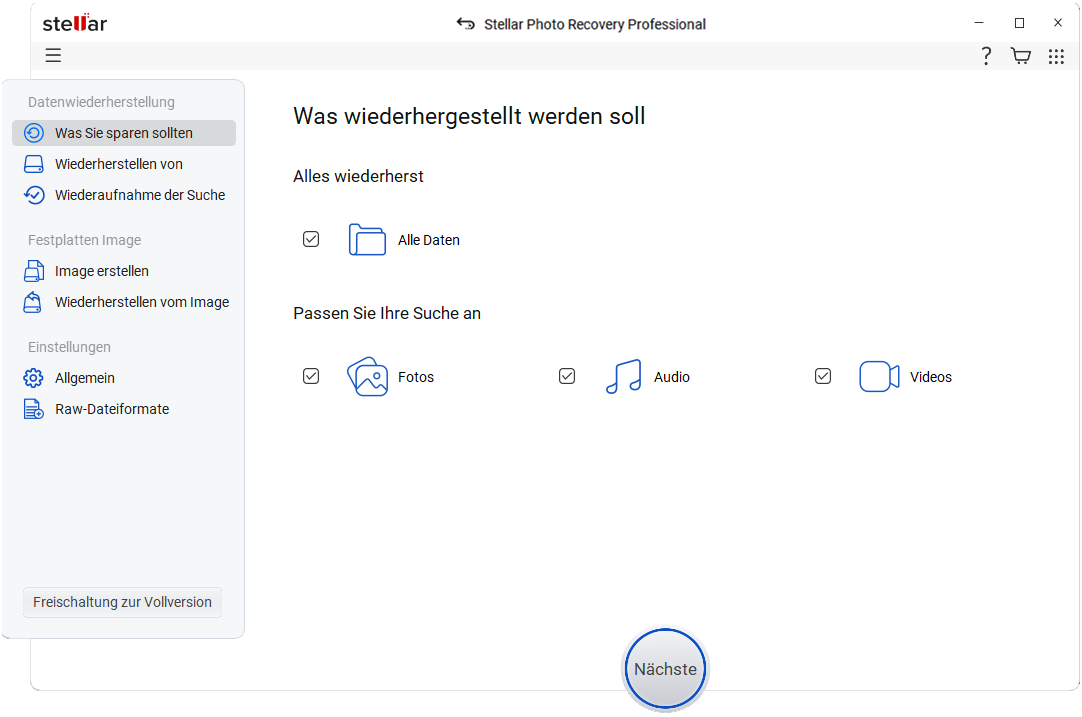This screenshot has height=717, width=1082.
Task: Select the Image erstellen disk icon
Action: (x=33, y=271)
